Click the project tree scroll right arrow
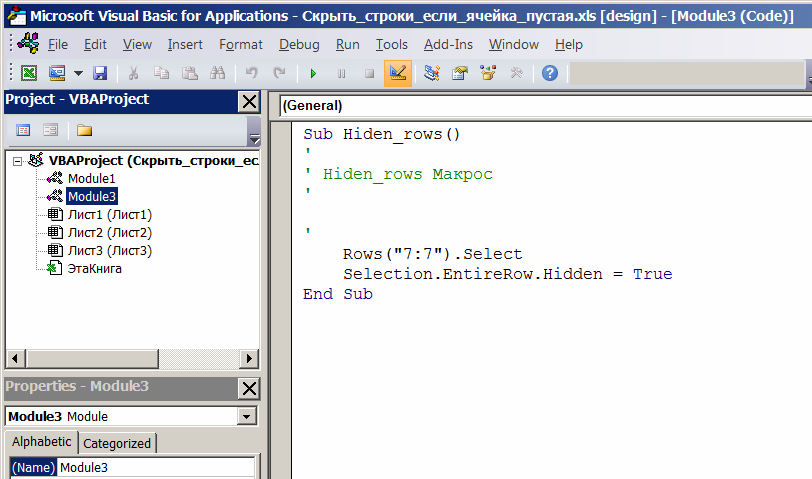Viewport: 812px width, 479px height. click(x=249, y=358)
